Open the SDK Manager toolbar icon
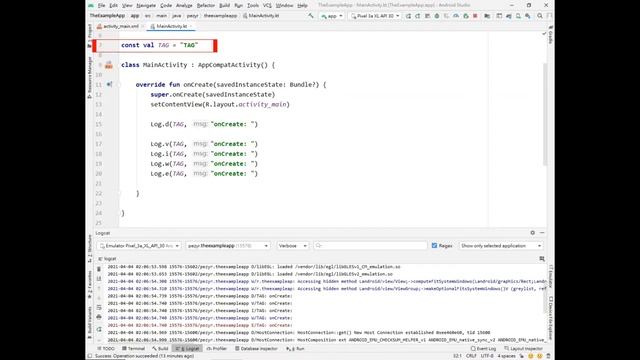Image resolution: width=640 pixels, height=360 pixels. tap(528, 16)
